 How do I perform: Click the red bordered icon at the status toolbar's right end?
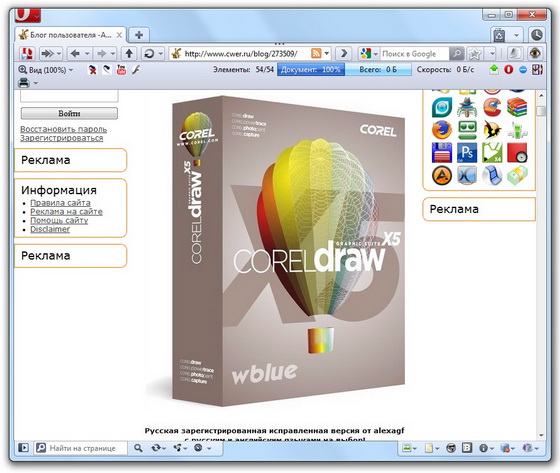point(537,69)
